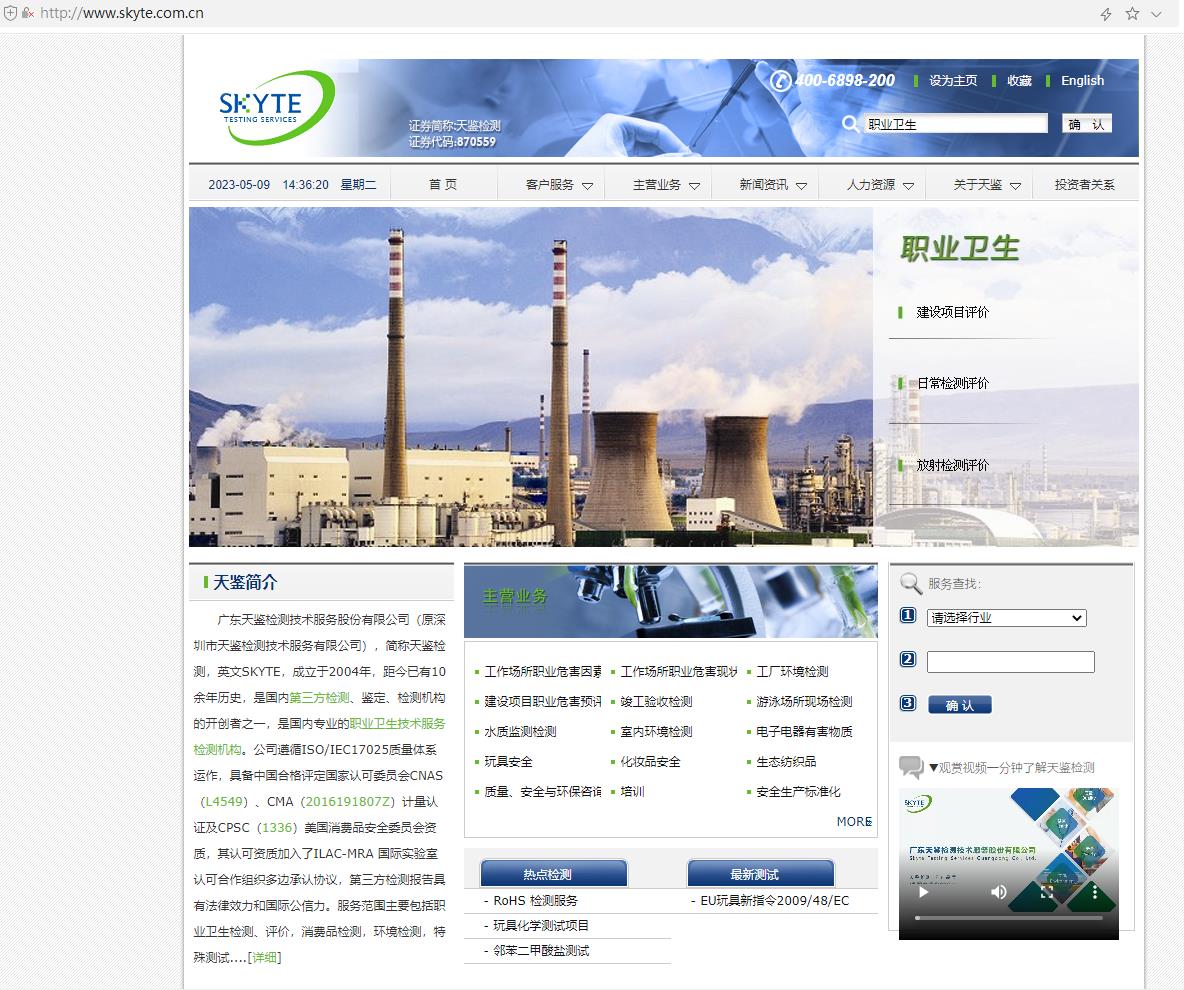Go to the 首页 home menu item
This screenshot has width=1184, height=990.
(443, 185)
